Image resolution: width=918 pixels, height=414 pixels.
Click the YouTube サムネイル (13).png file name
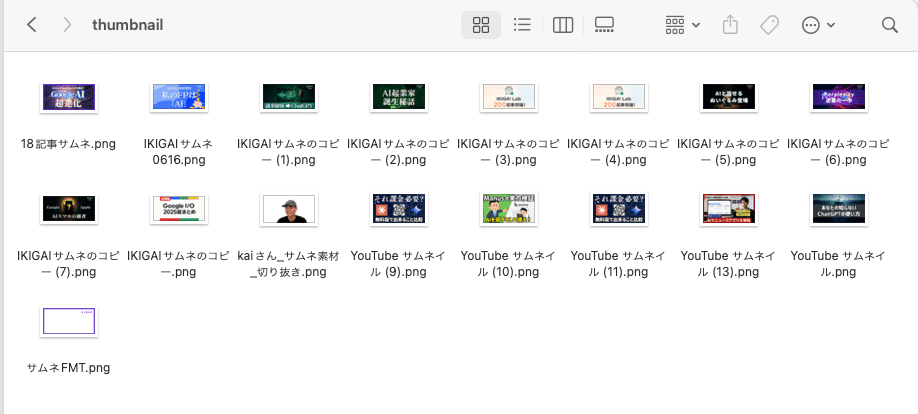click(728, 264)
